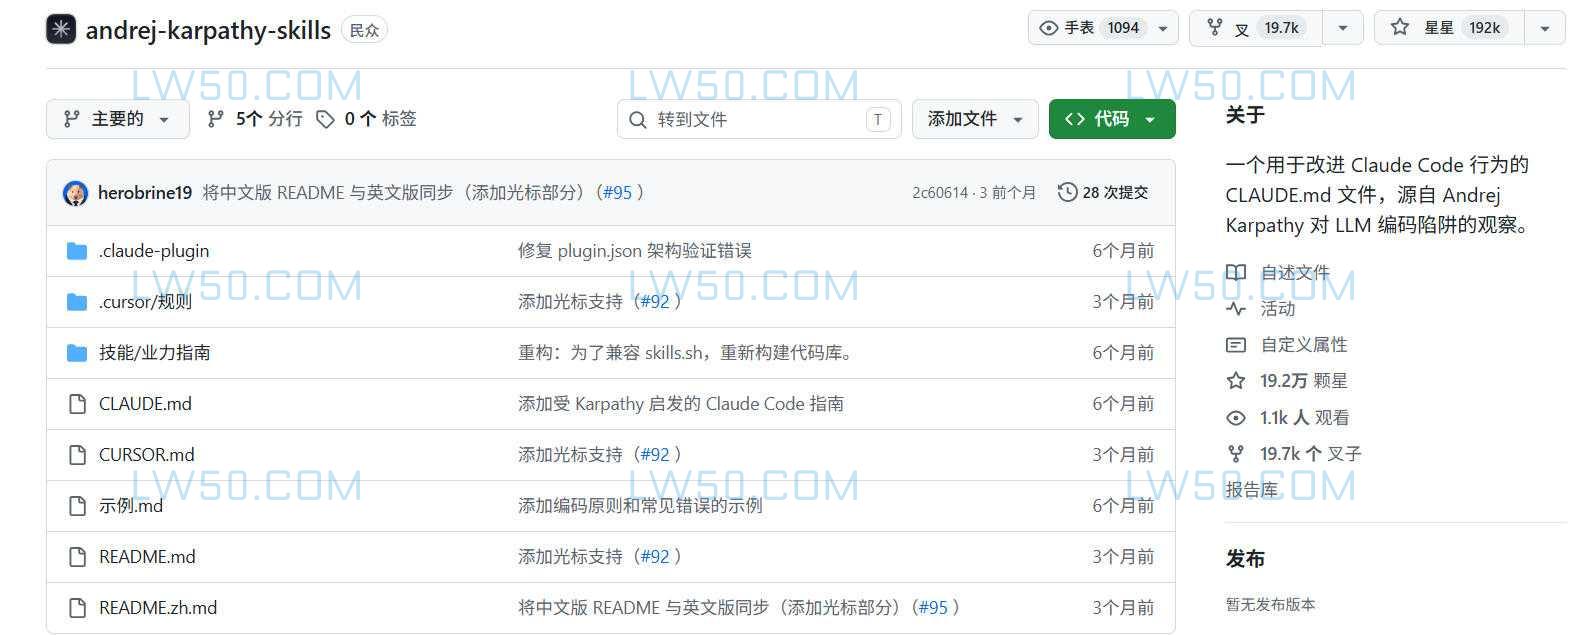Click the 技能/业力指南 folder icon
This screenshot has width=1580, height=635.
77,353
